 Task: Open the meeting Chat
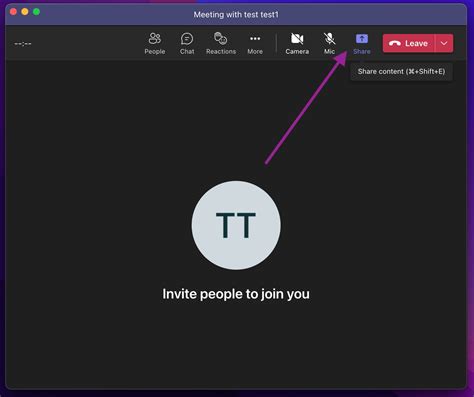coord(187,44)
